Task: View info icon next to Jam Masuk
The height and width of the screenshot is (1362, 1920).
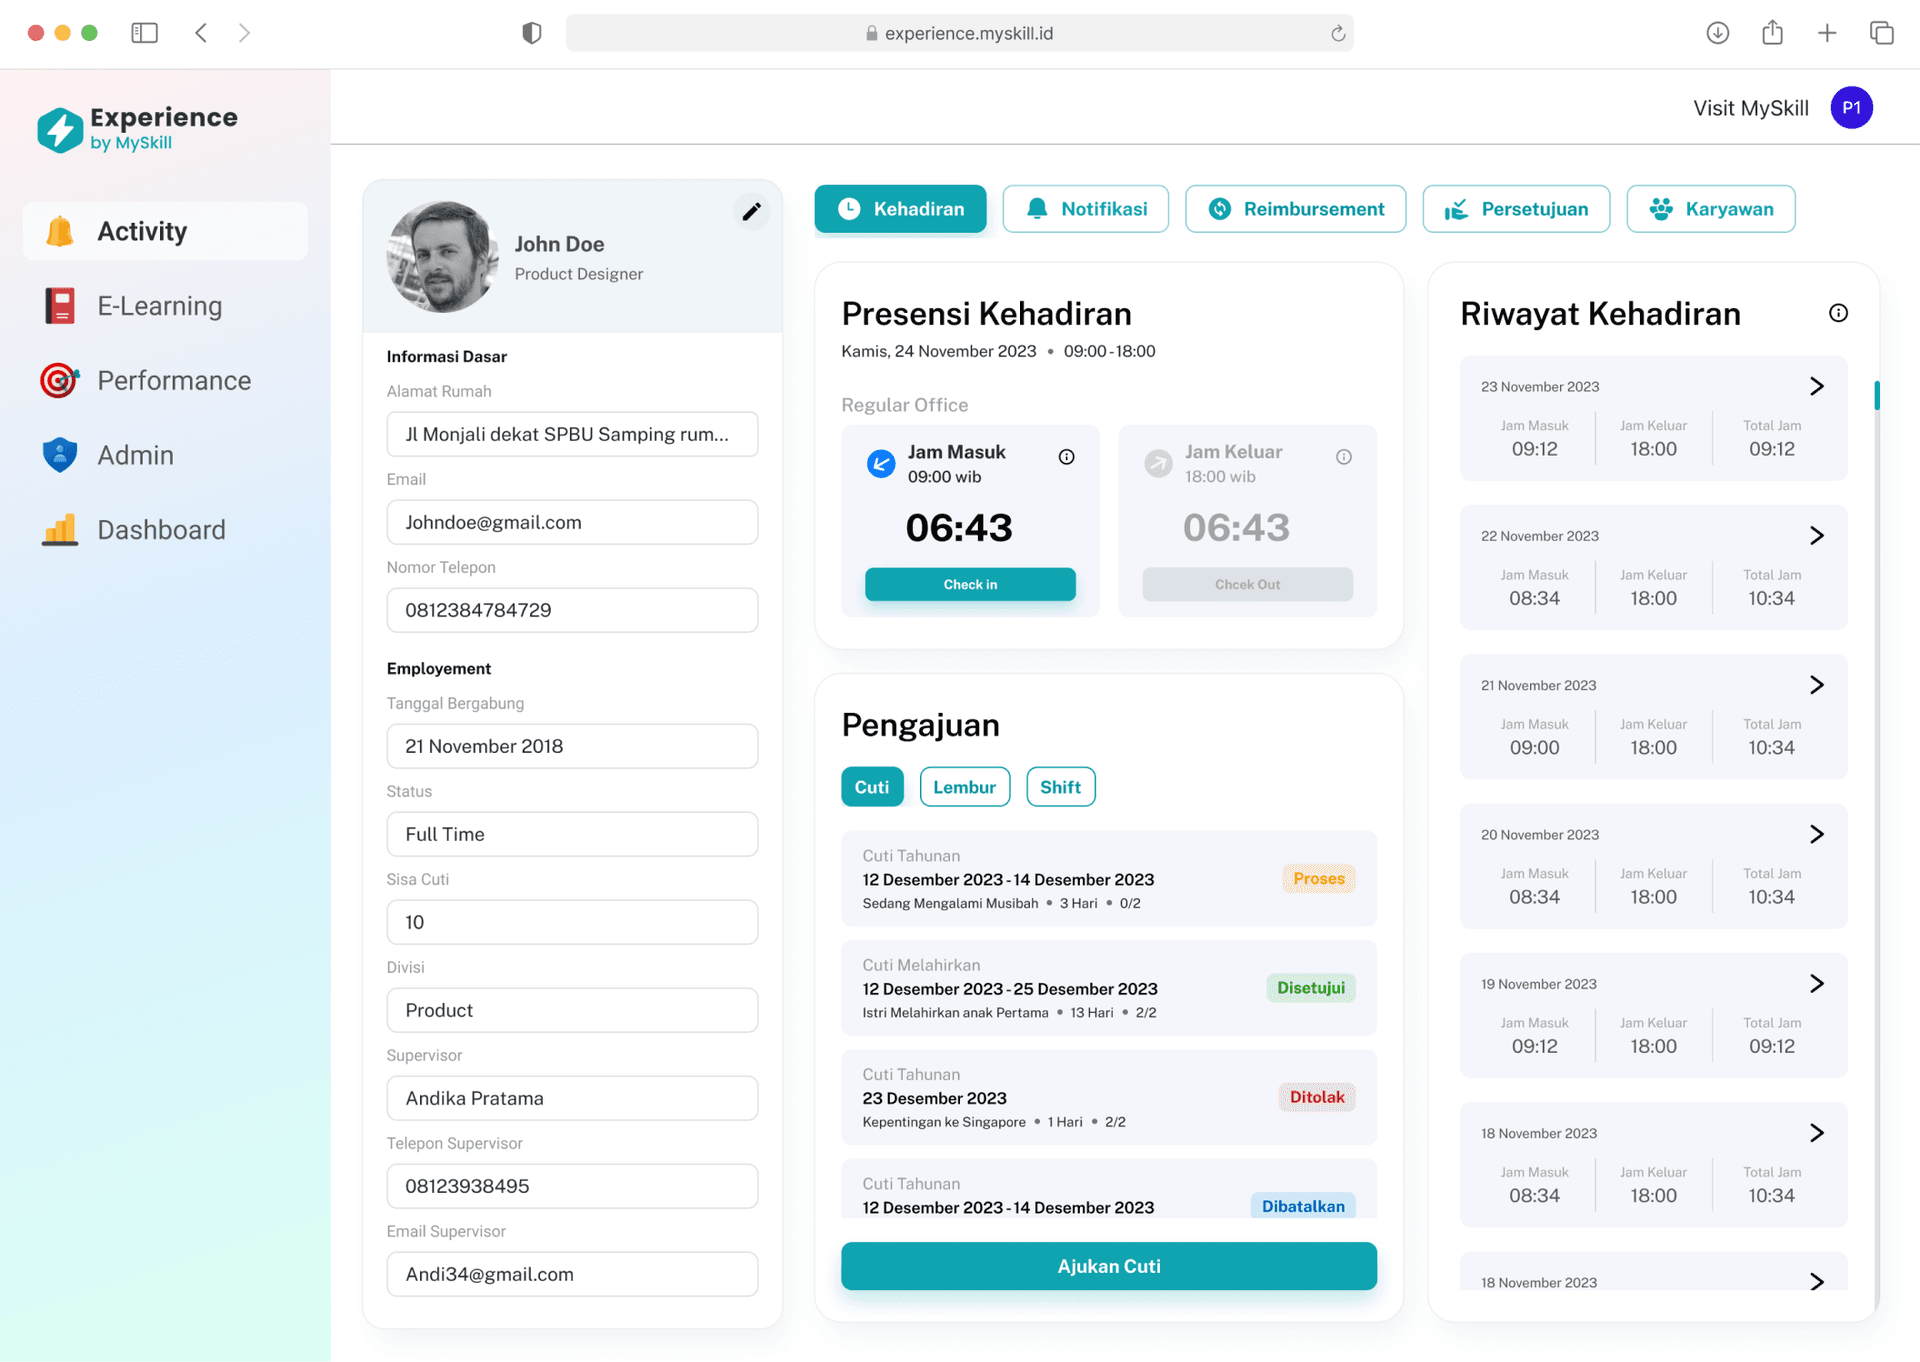Action: tap(1066, 456)
